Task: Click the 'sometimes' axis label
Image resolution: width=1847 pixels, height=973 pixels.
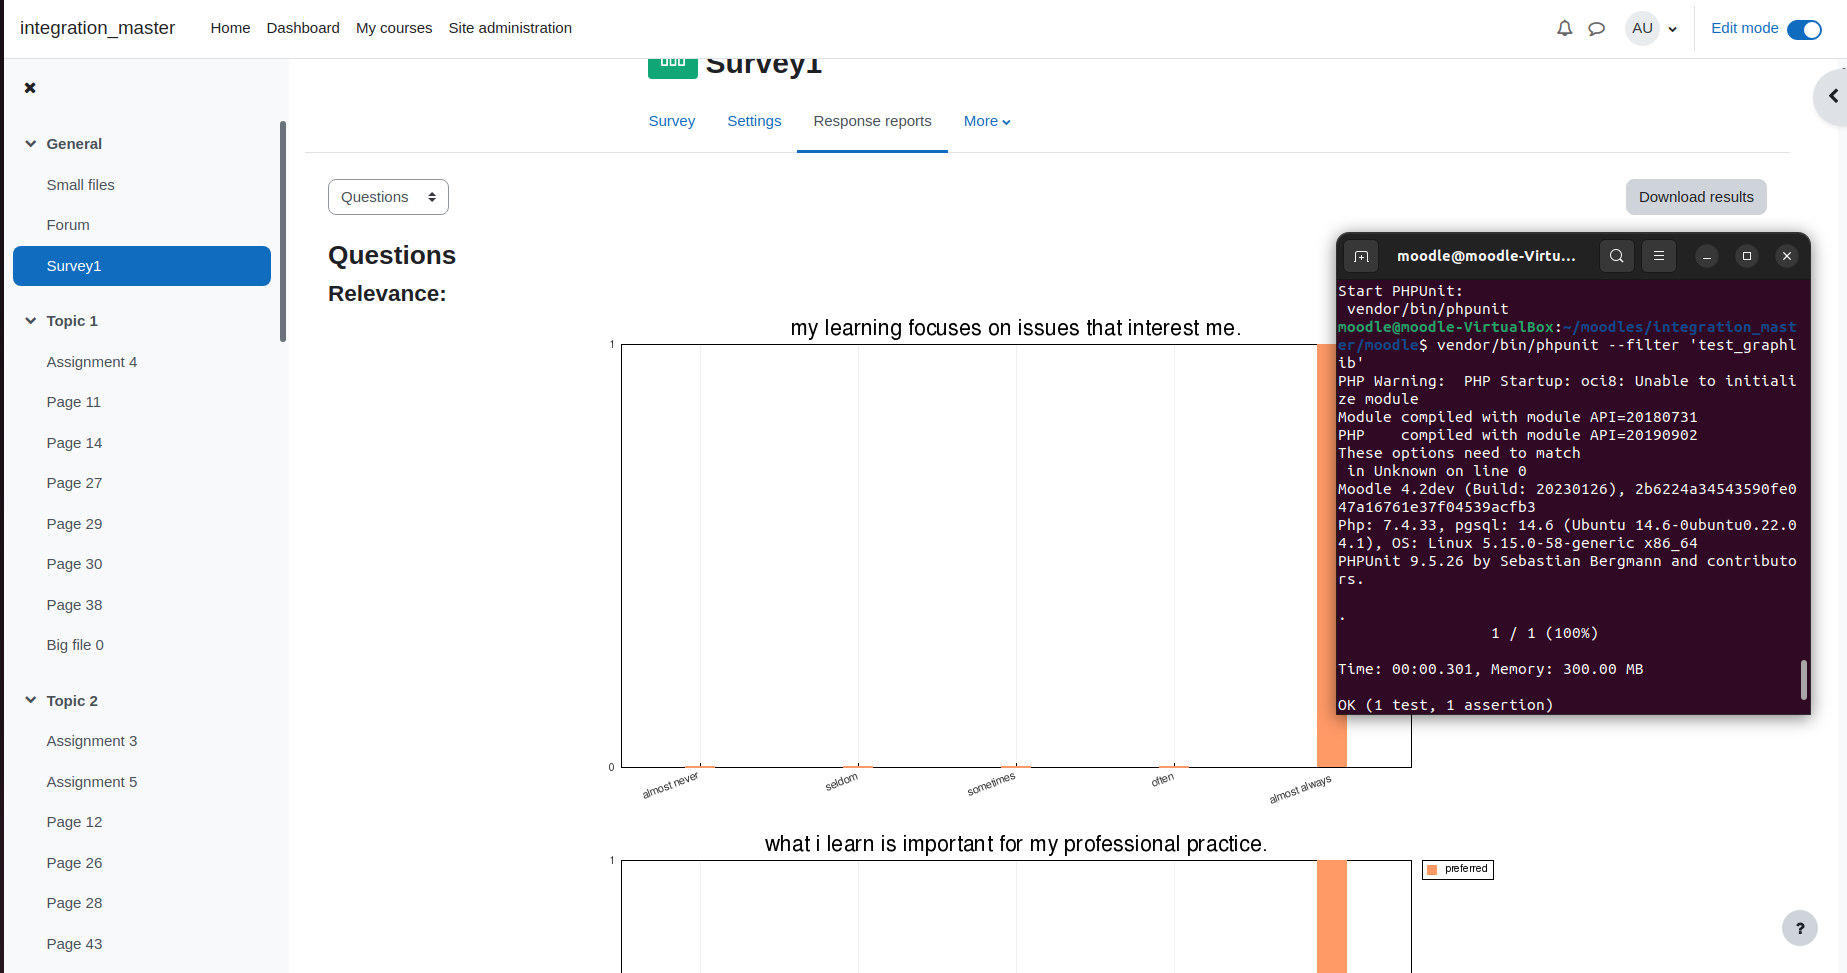Action: coord(991,784)
